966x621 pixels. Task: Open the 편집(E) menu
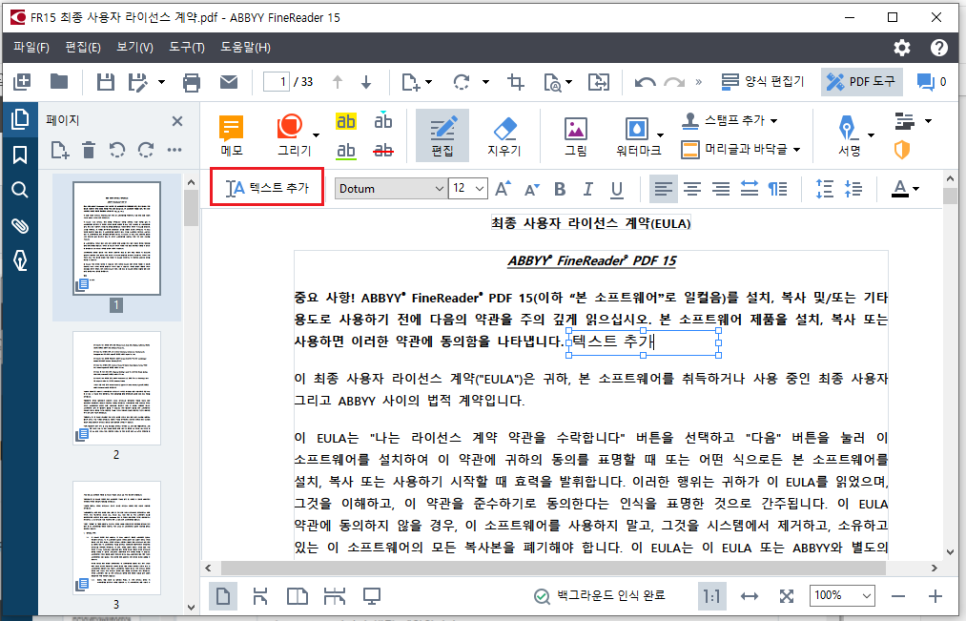pos(83,47)
